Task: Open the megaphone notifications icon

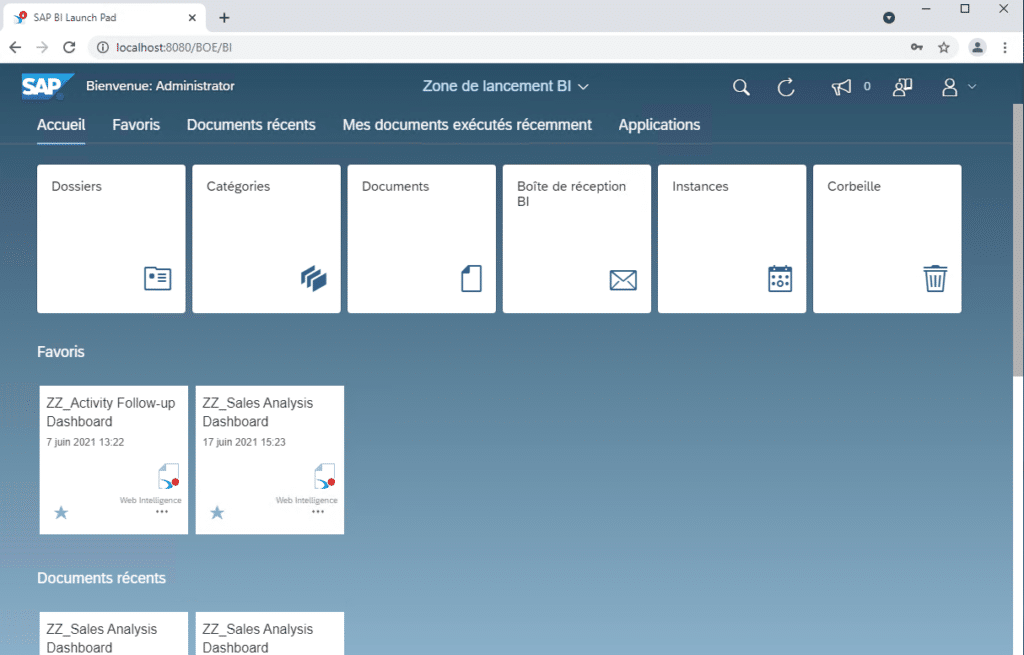Action: tap(841, 87)
